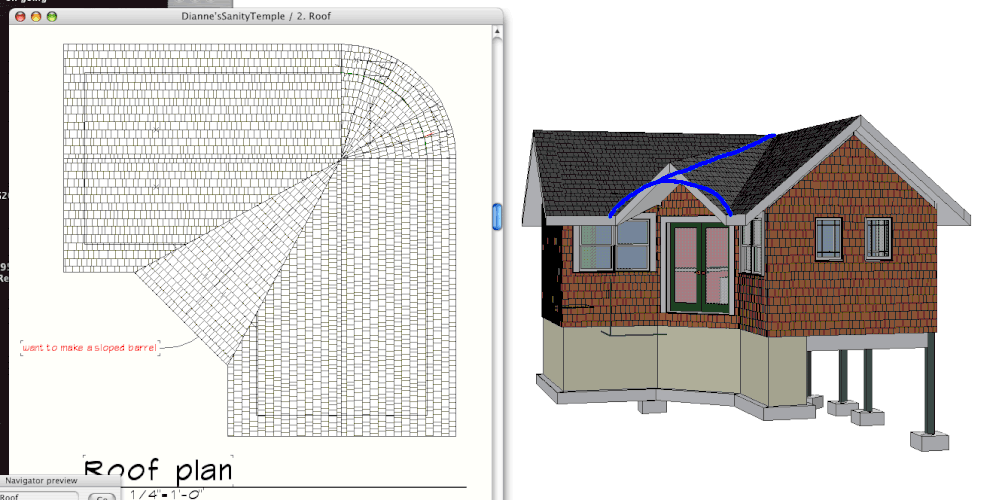This screenshot has width=999, height=500.
Task: Click the green zoom window button
Action: 52,17
